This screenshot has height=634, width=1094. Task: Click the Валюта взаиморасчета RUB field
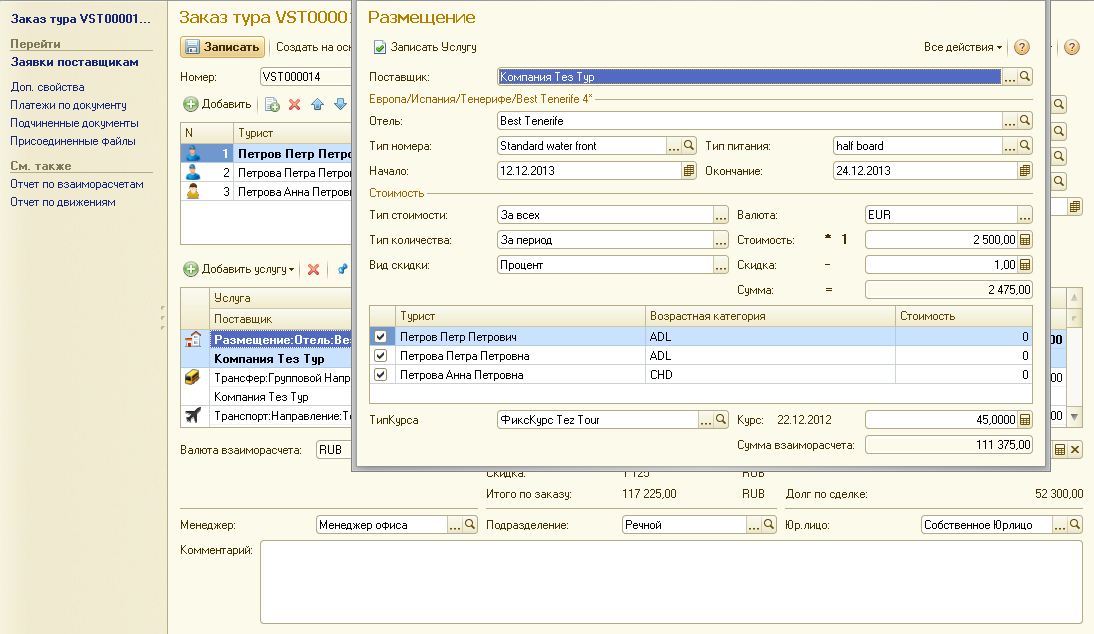tap(334, 450)
